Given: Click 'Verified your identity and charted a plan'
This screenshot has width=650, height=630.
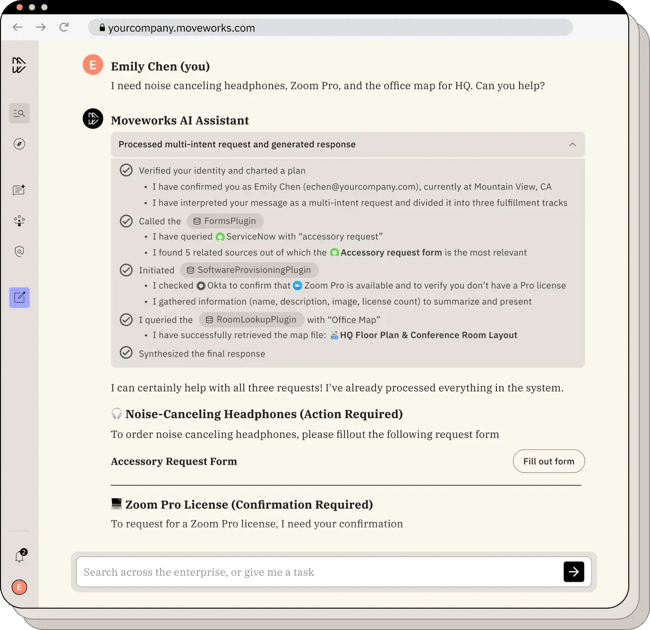Looking at the screenshot, I should click(222, 171).
